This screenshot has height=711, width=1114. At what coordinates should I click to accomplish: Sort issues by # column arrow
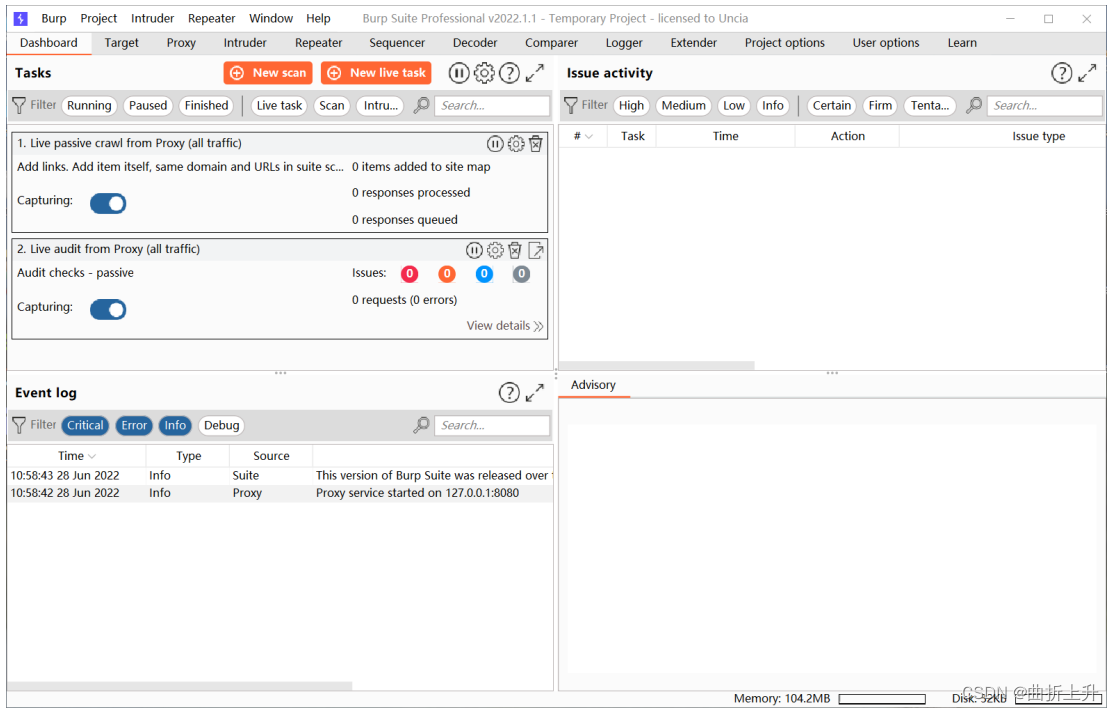(x=588, y=136)
